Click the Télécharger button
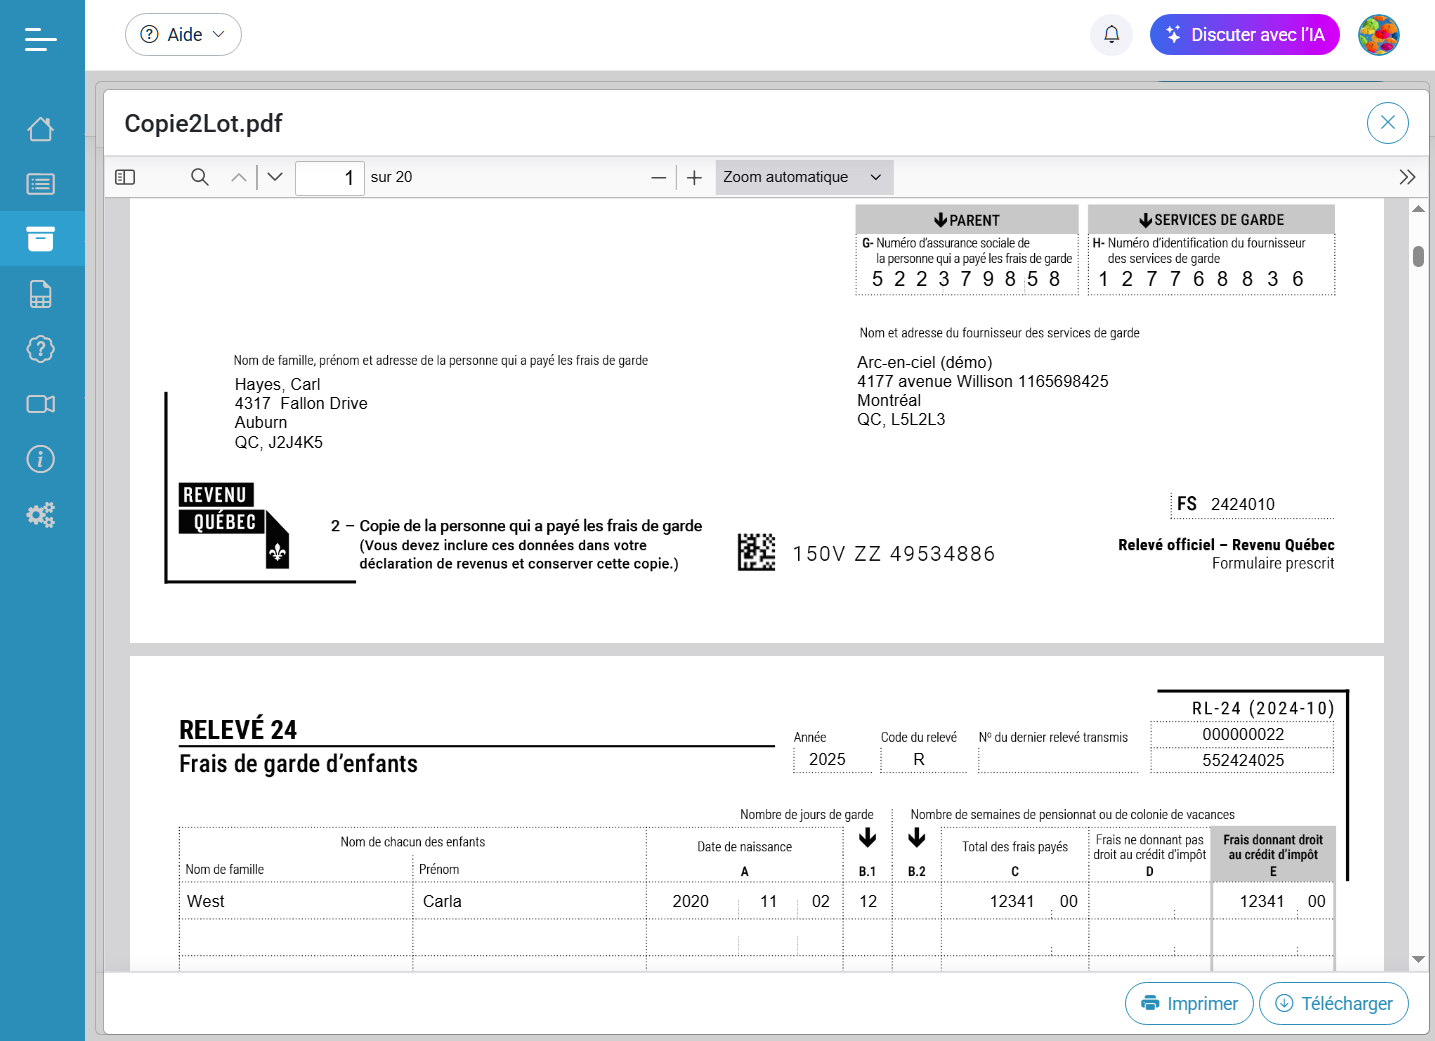 pyautogui.click(x=1334, y=1003)
